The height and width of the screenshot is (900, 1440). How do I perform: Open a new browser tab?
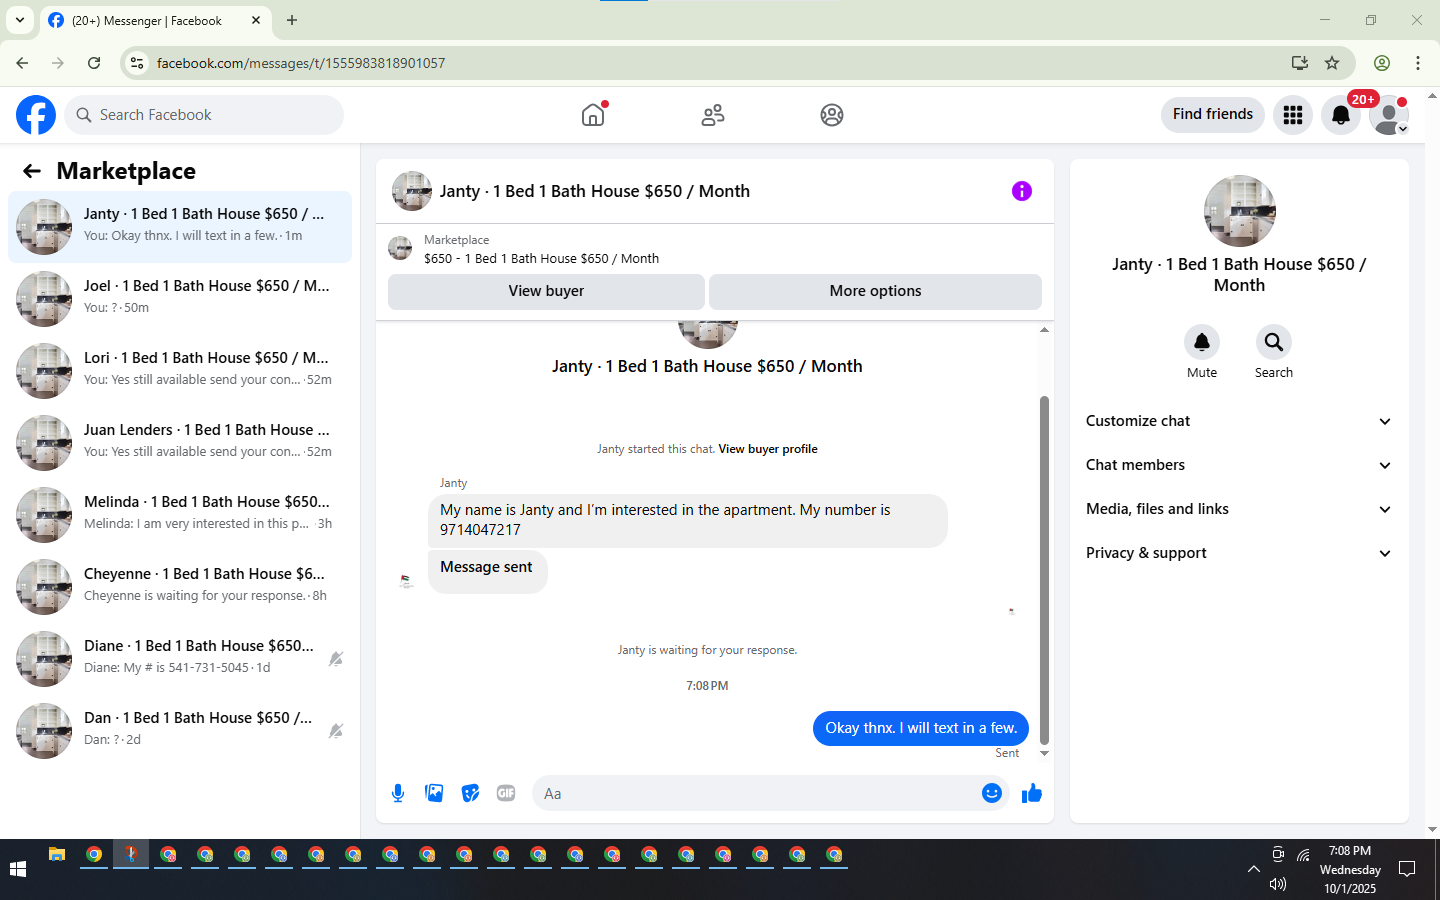point(292,20)
